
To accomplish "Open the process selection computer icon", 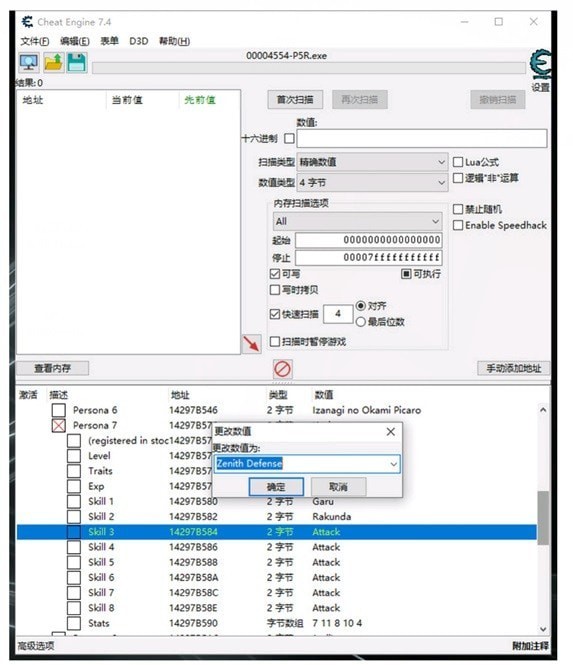I will pyautogui.click(x=29, y=63).
